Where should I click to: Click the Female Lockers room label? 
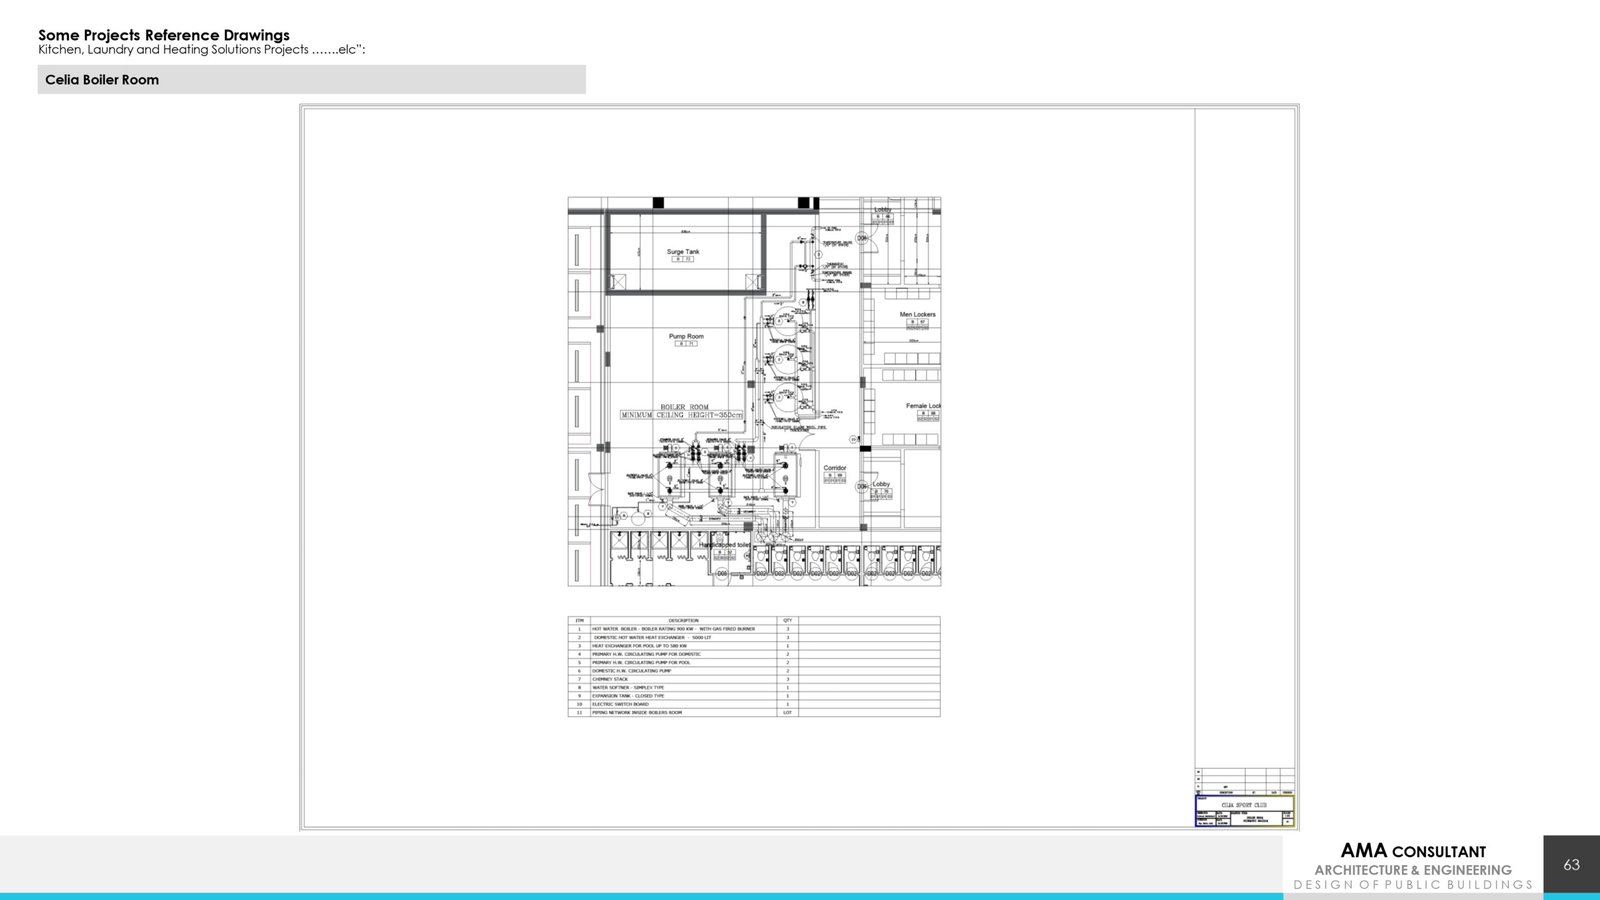(923, 406)
